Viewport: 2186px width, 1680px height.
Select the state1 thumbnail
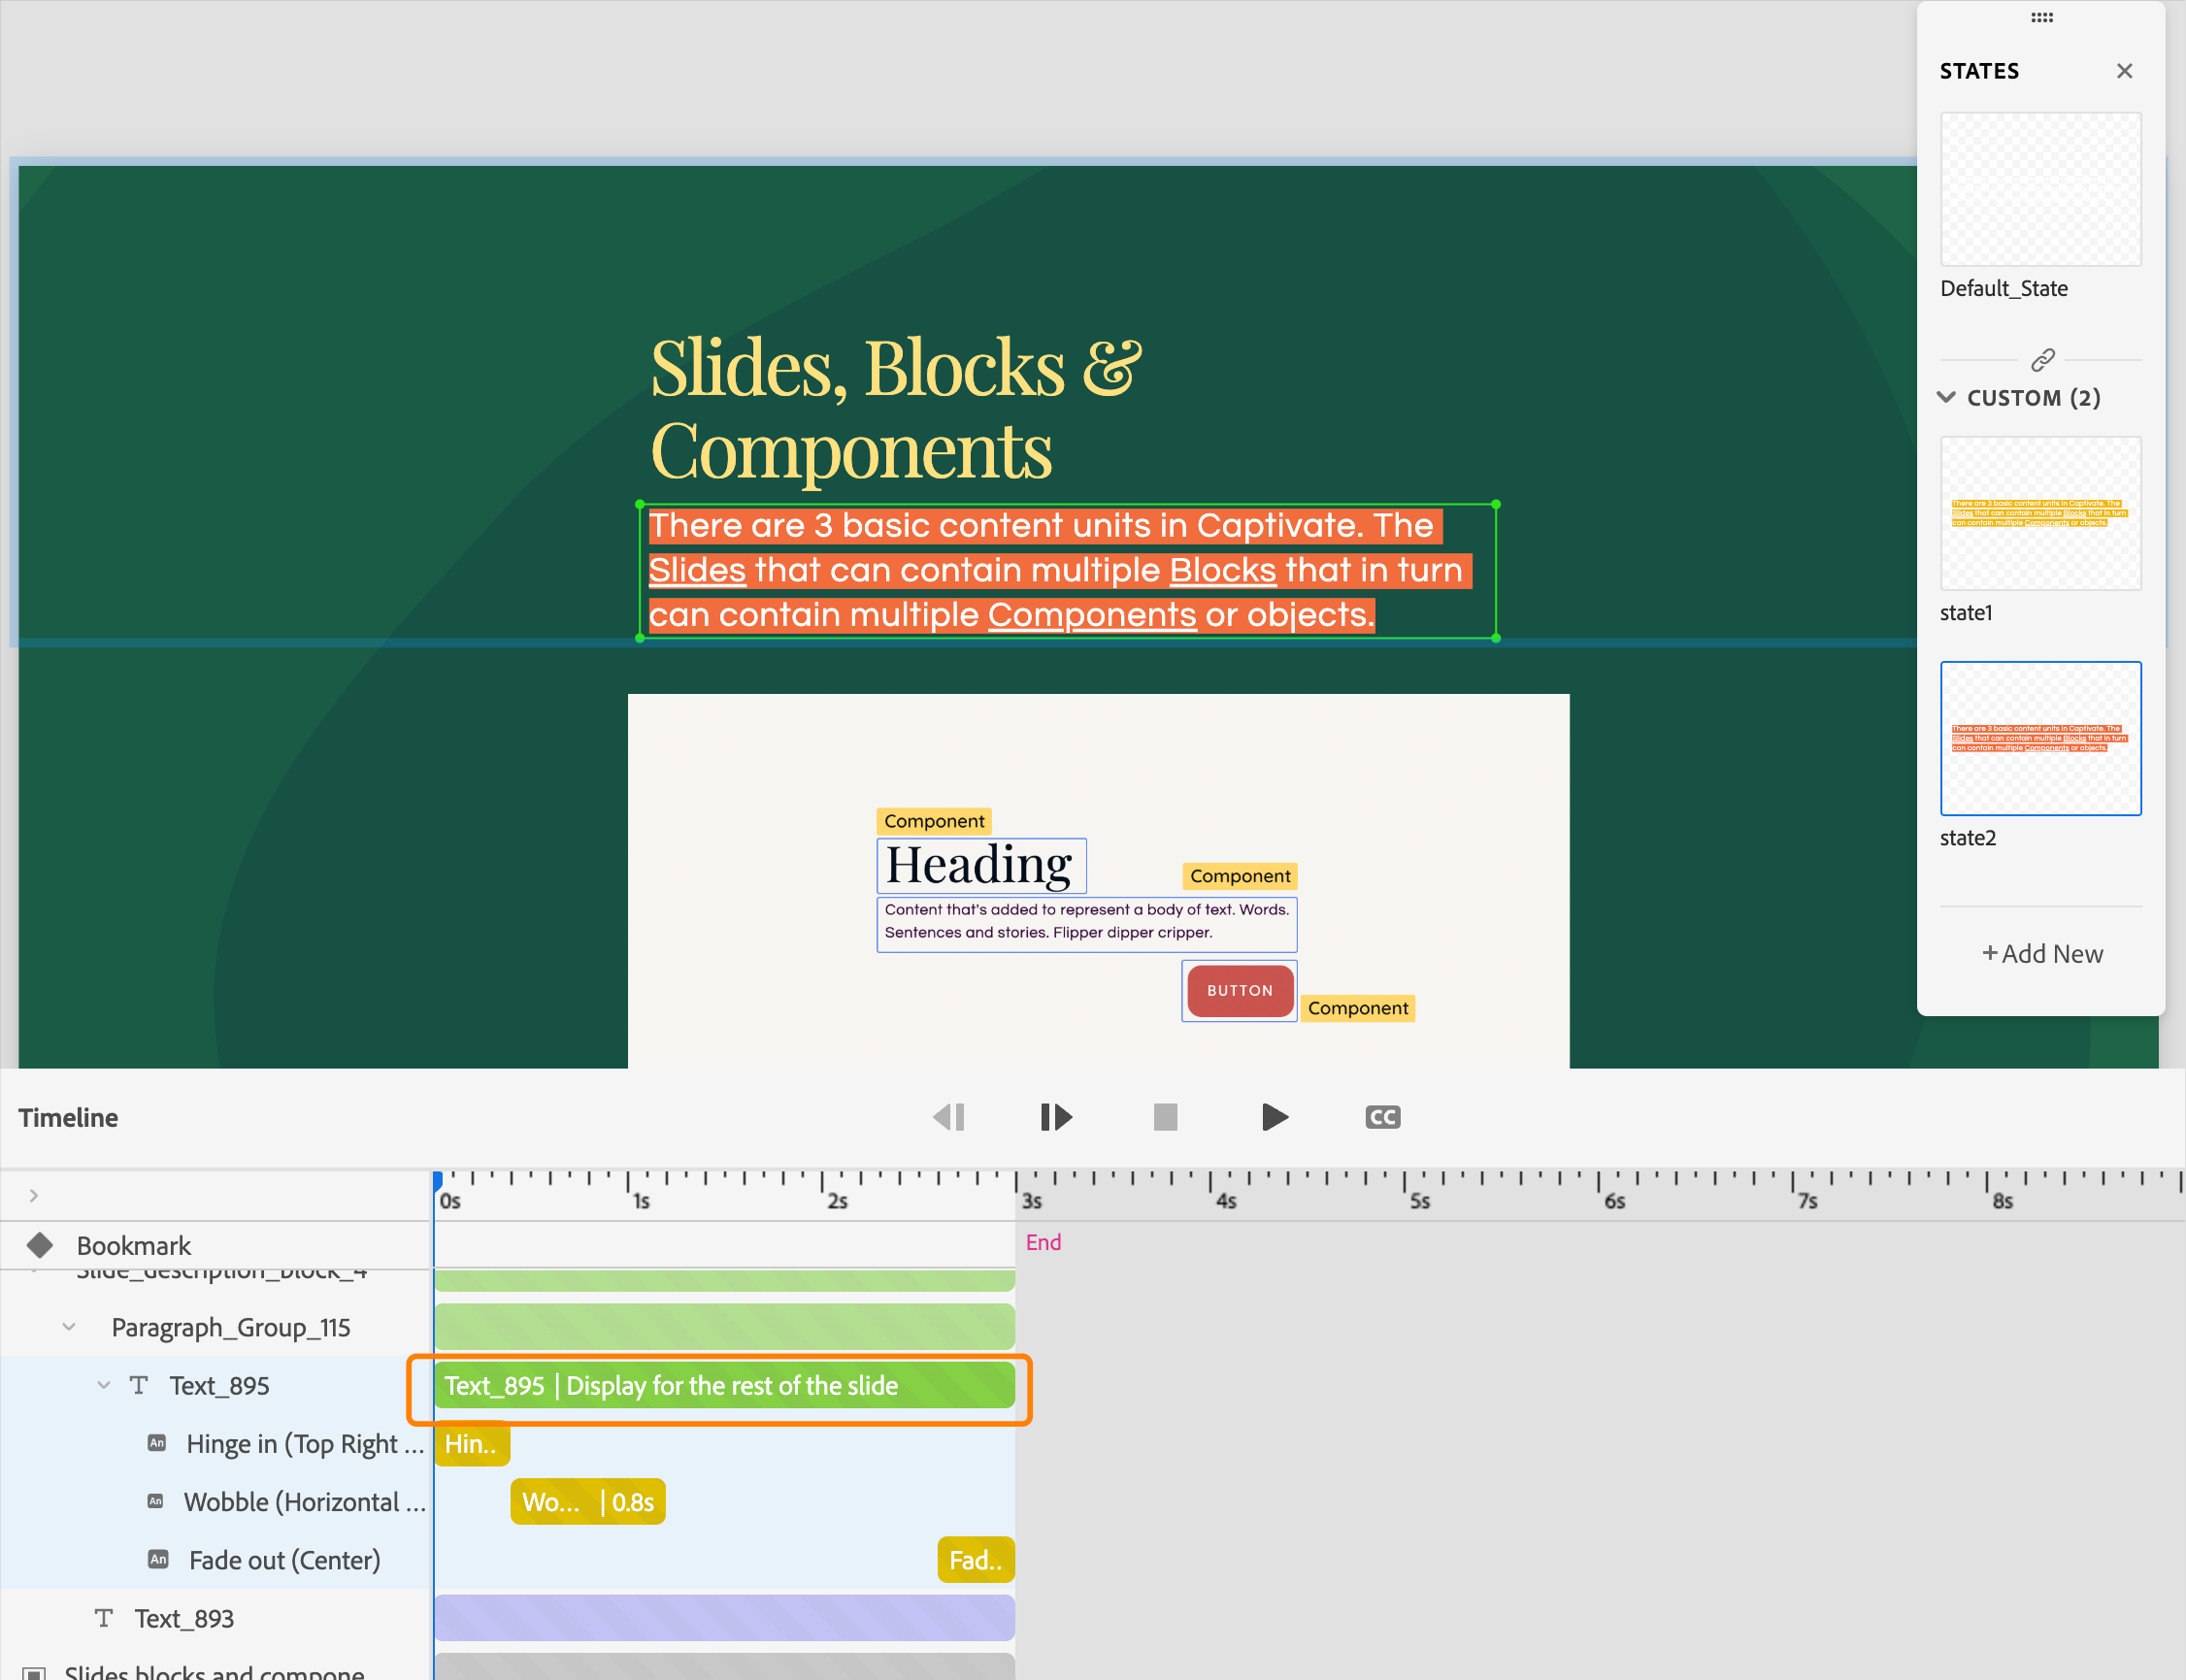pyautogui.click(x=2040, y=514)
